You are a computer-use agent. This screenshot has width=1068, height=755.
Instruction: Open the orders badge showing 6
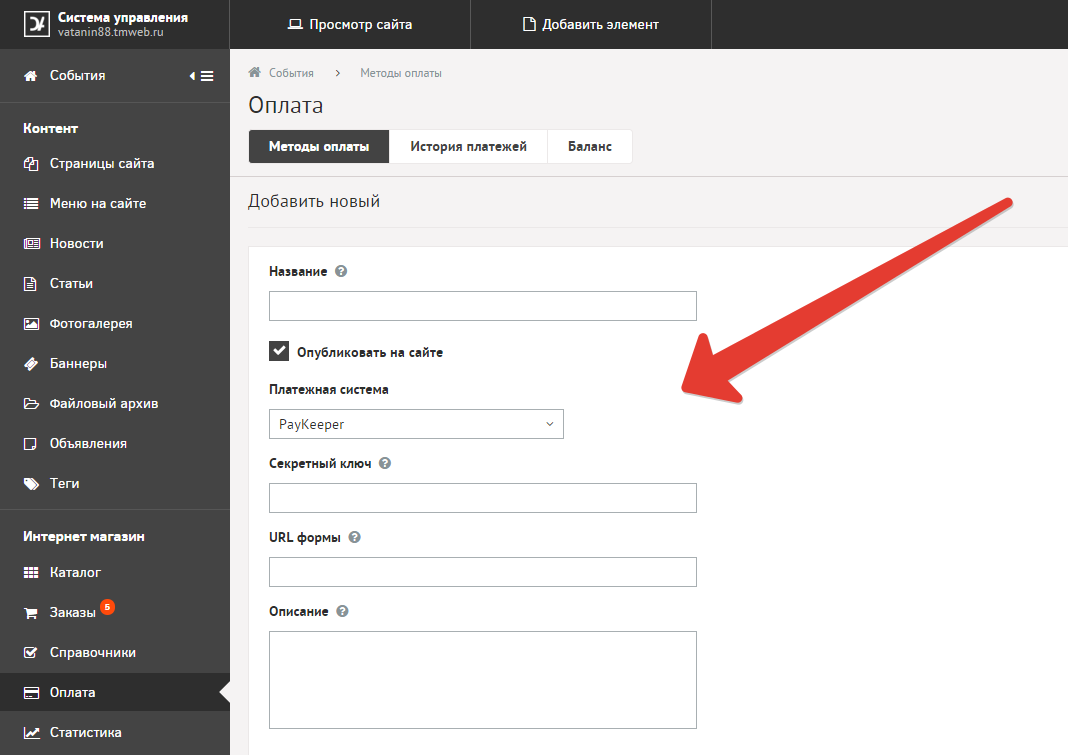point(108,606)
